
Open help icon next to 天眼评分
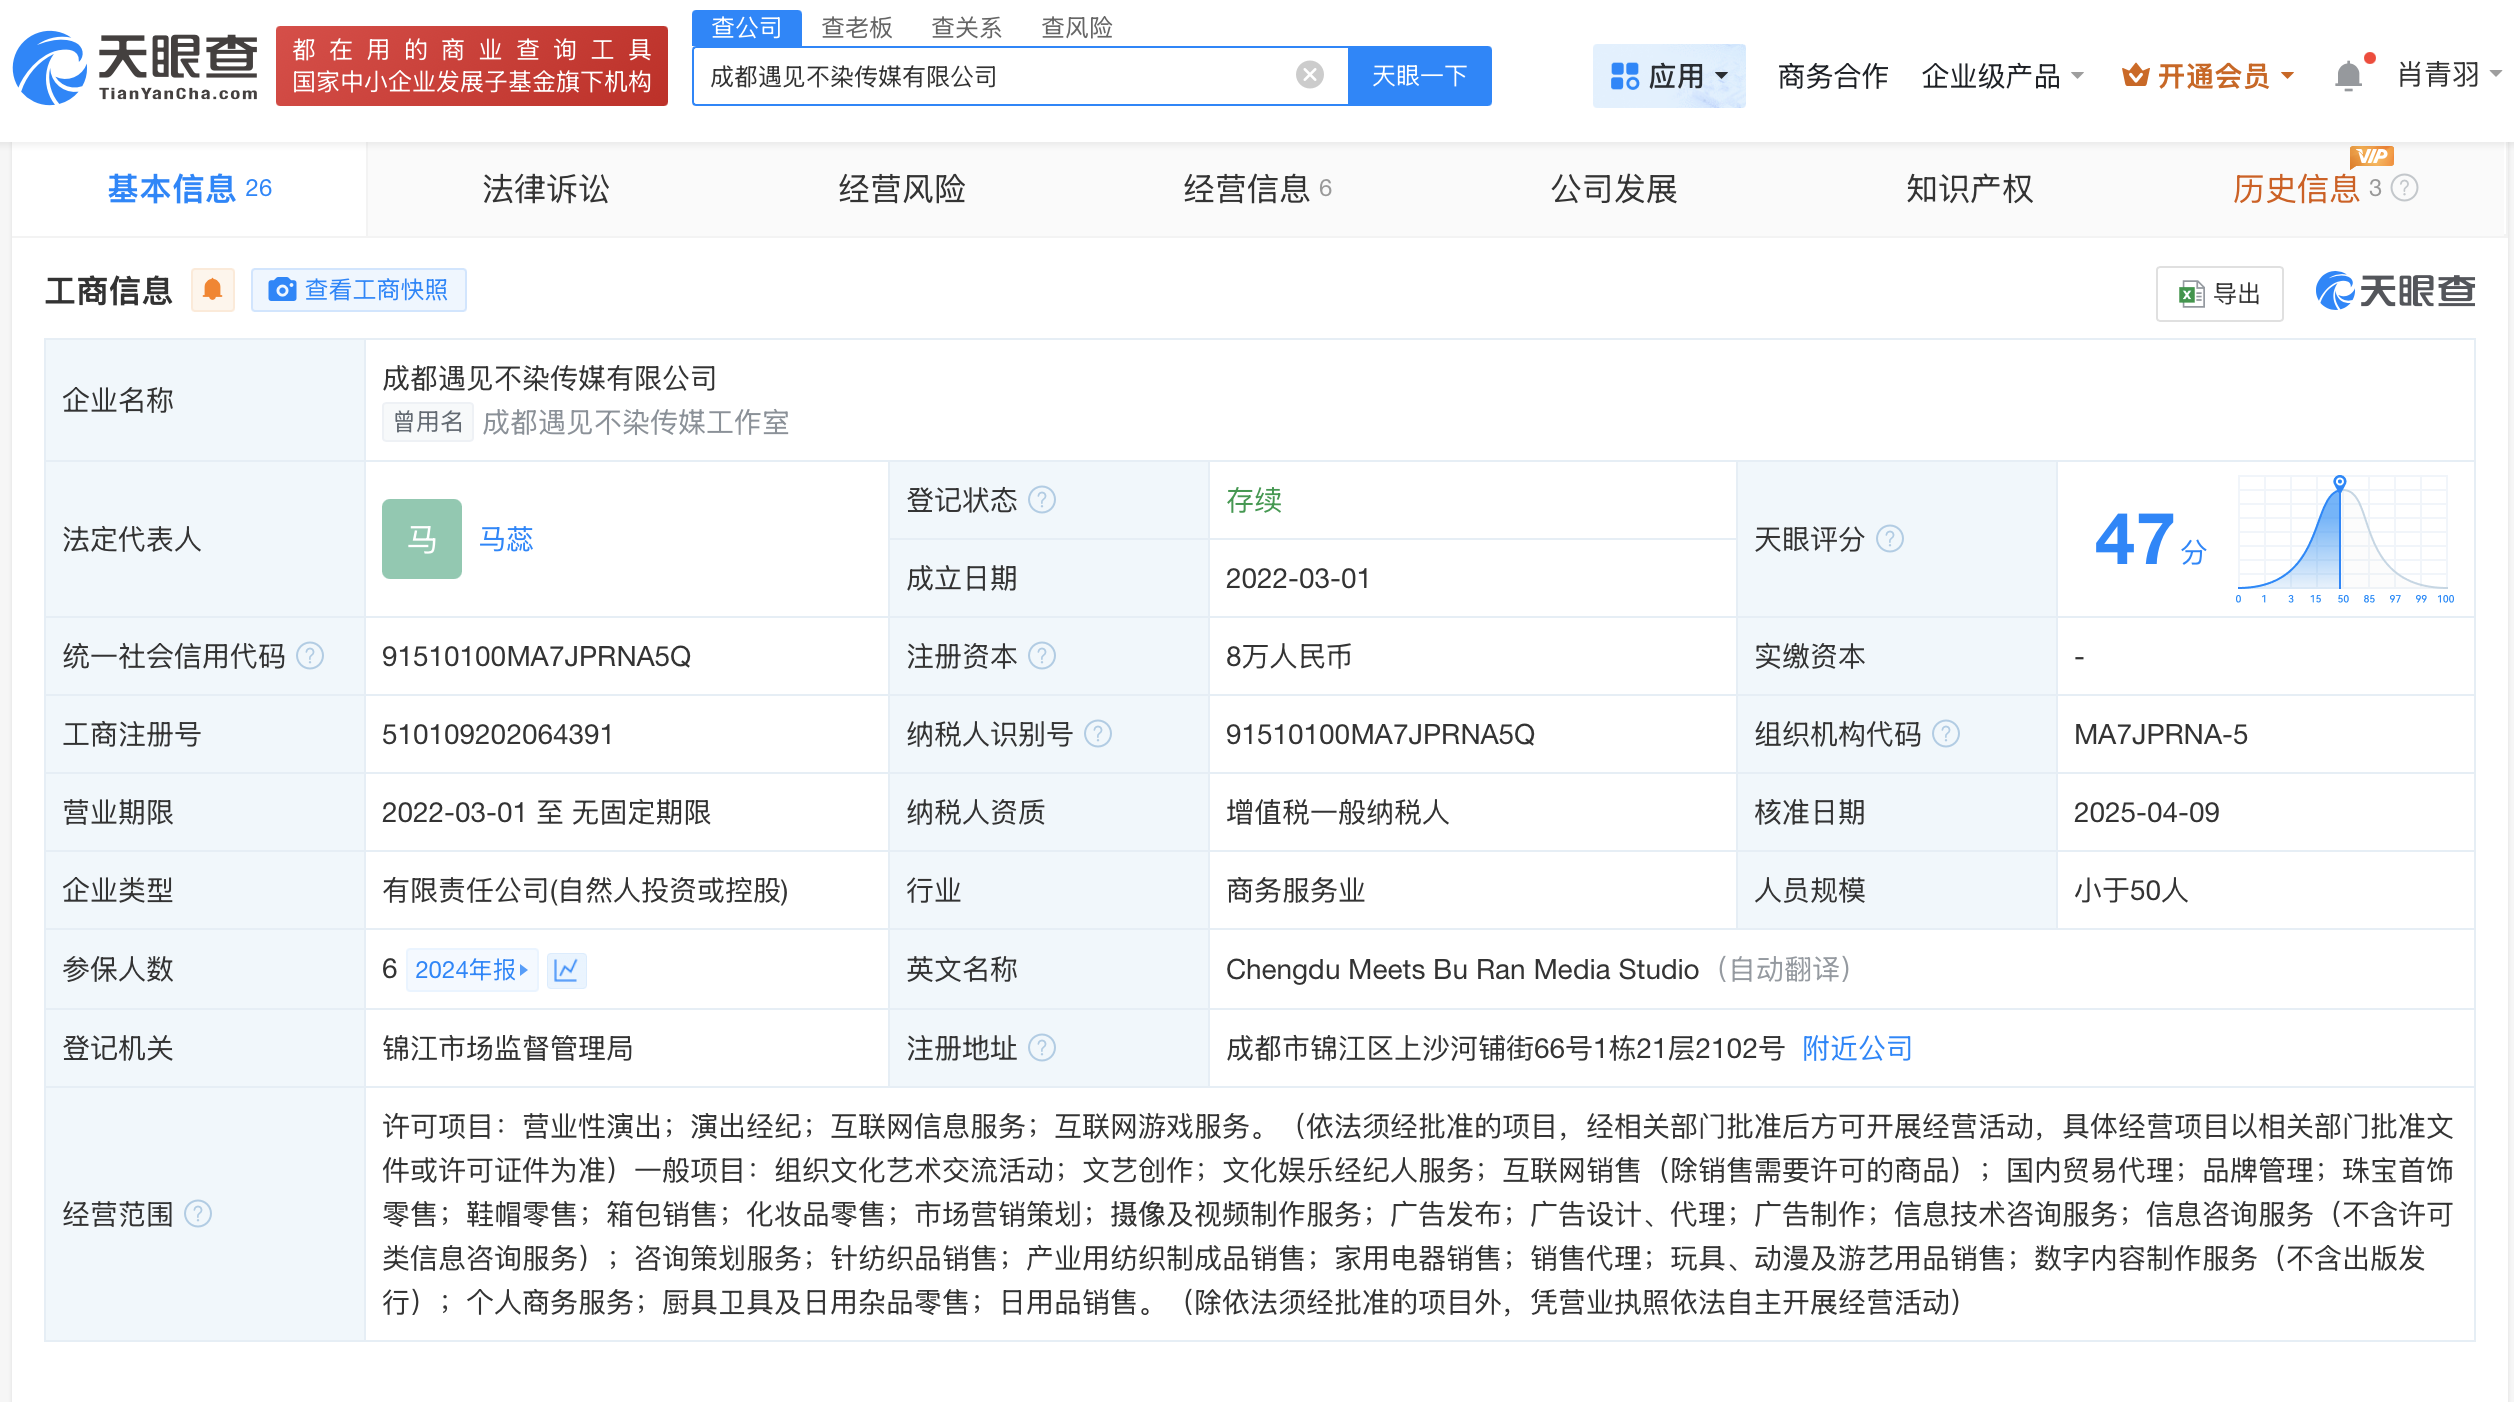click(x=1890, y=539)
